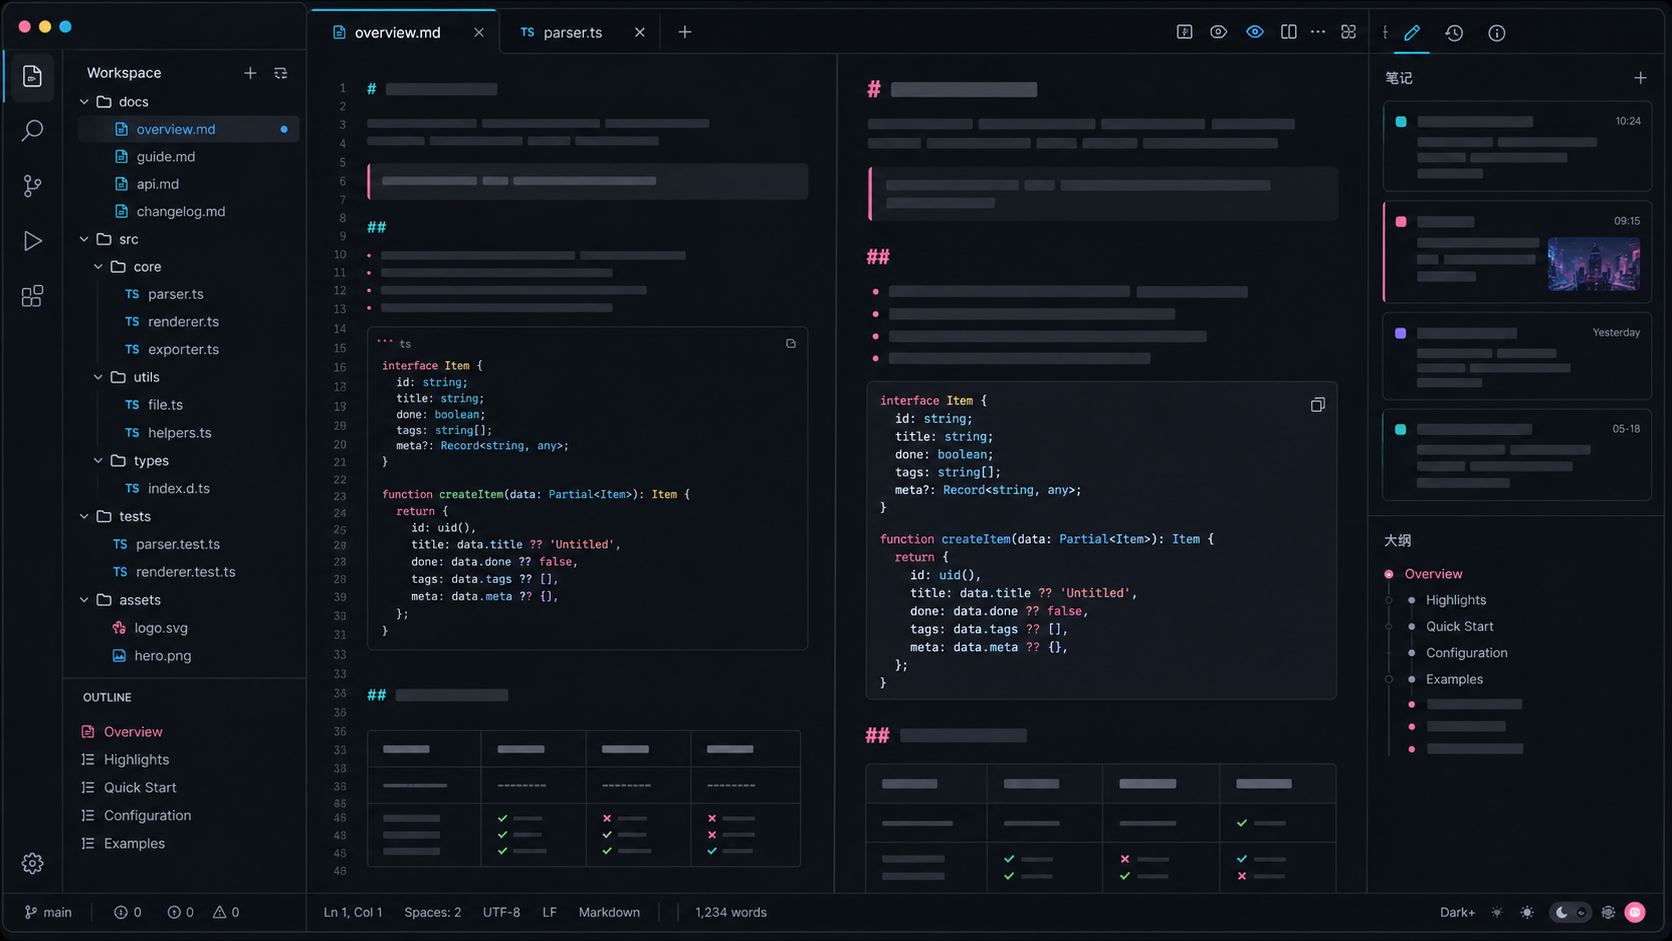
Task: Open exporter.ts in the file tree
Action: pyautogui.click(x=183, y=350)
